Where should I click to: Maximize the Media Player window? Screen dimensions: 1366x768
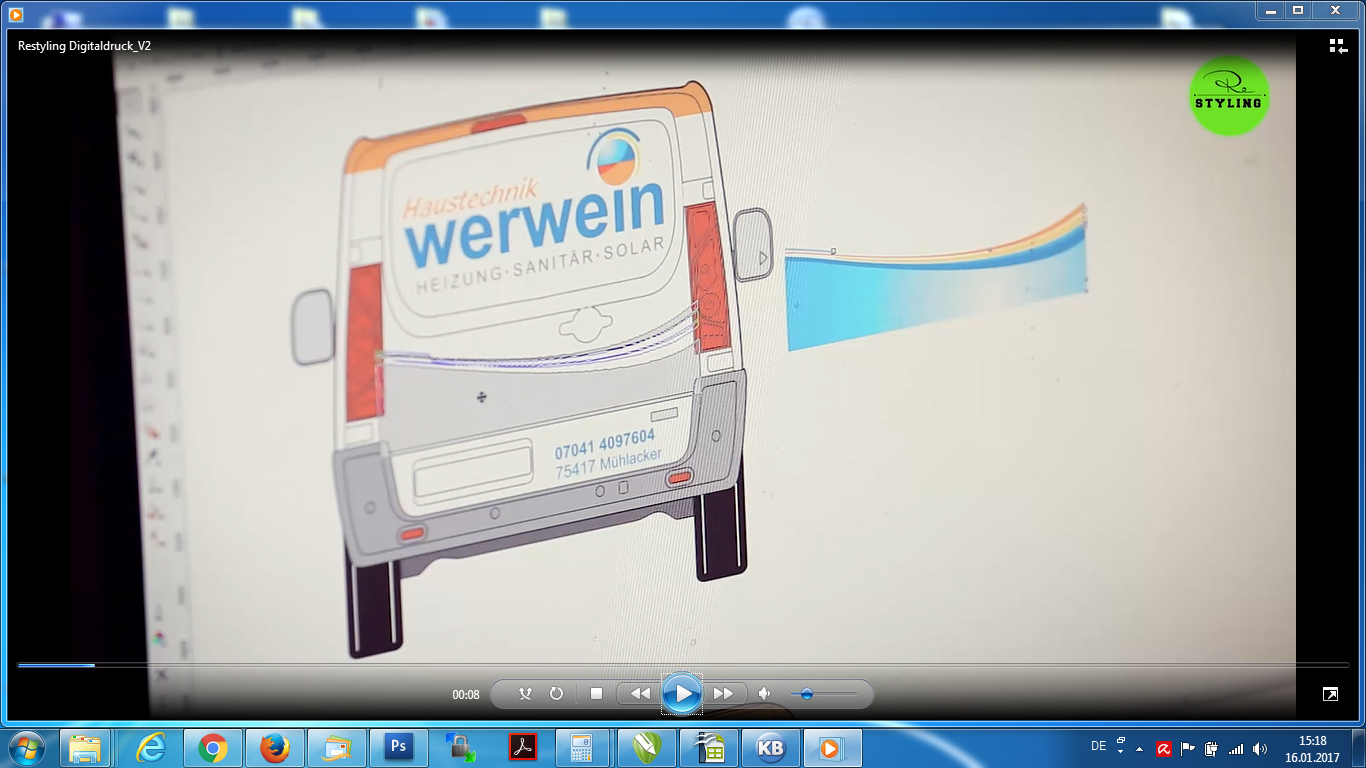[x=1298, y=10]
